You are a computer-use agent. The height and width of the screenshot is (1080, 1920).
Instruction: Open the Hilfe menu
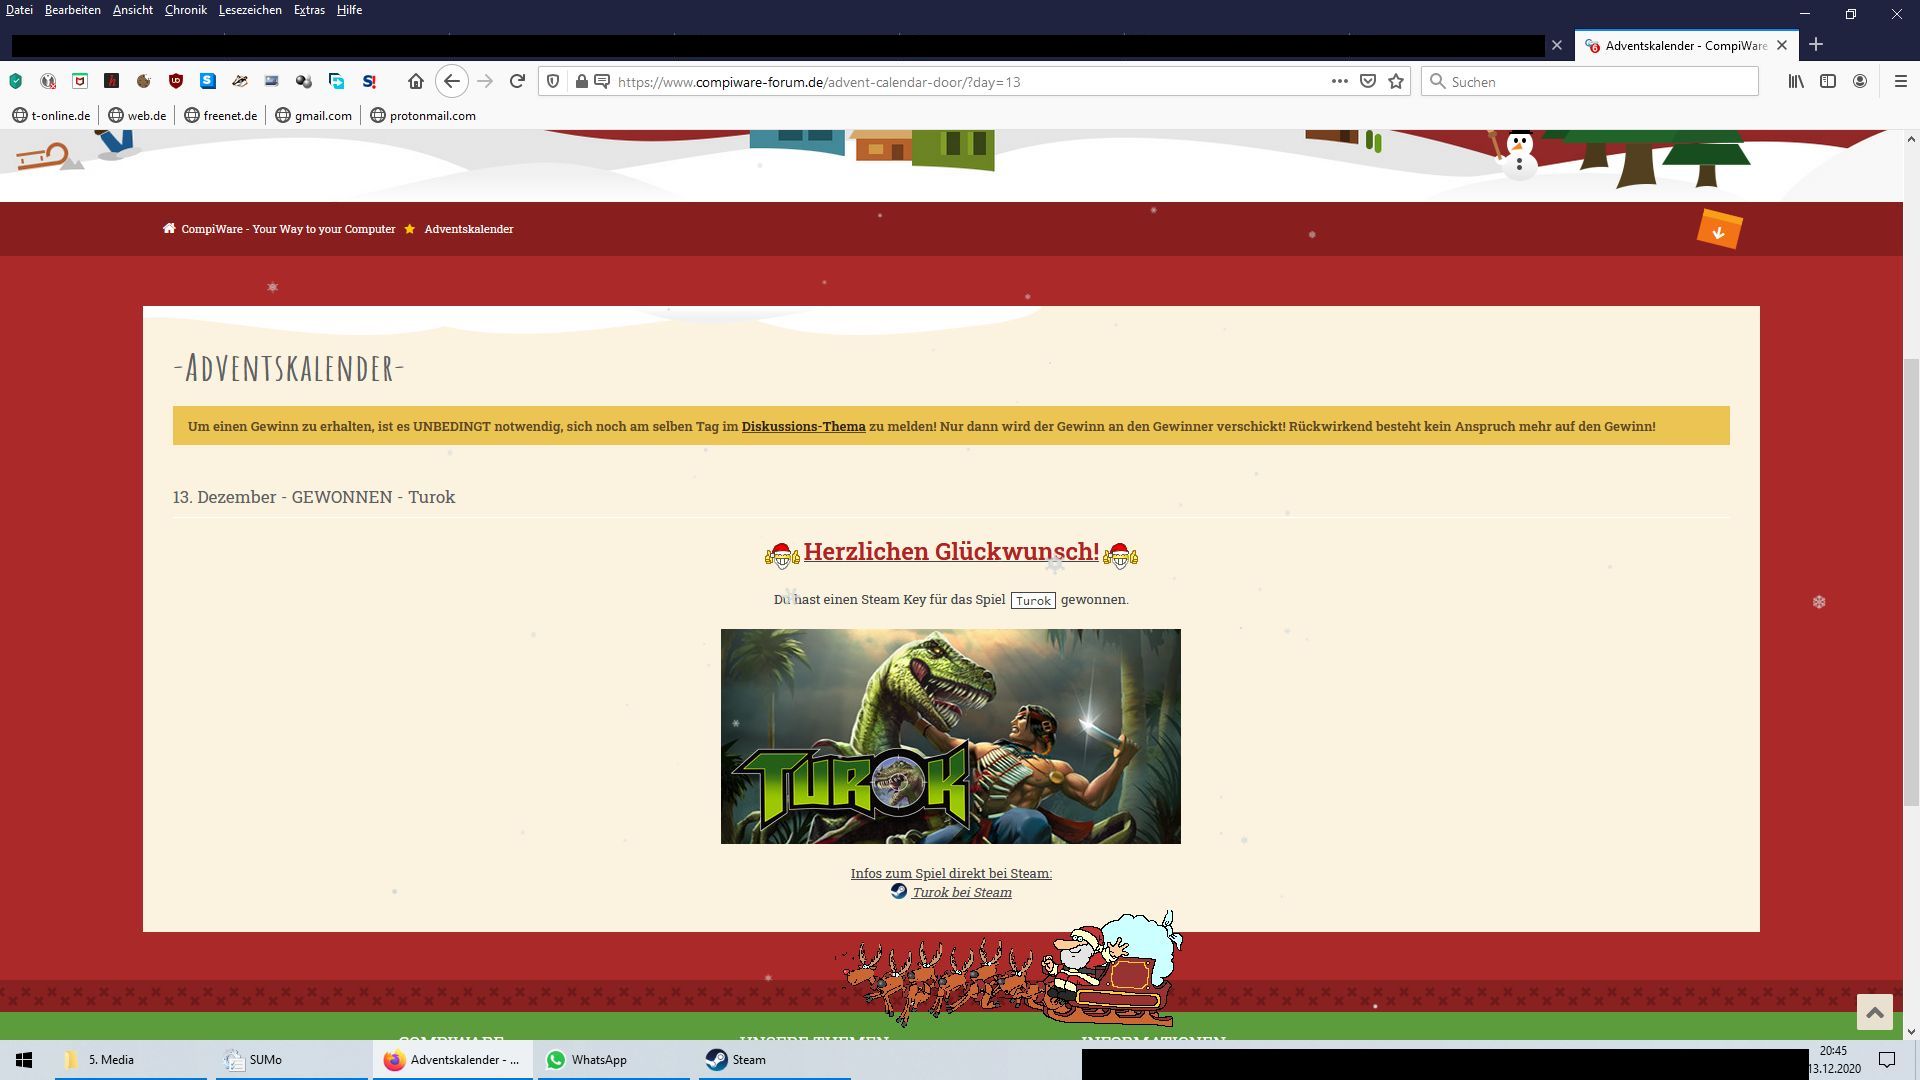pyautogui.click(x=349, y=10)
